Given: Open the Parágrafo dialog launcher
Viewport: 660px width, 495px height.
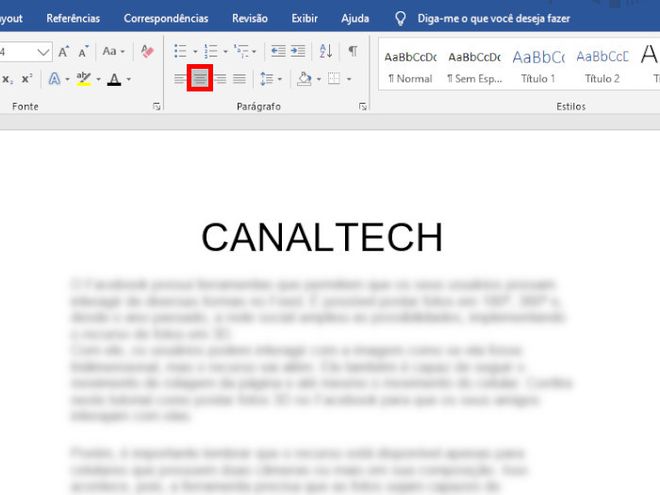Looking at the screenshot, I should pyautogui.click(x=362, y=106).
